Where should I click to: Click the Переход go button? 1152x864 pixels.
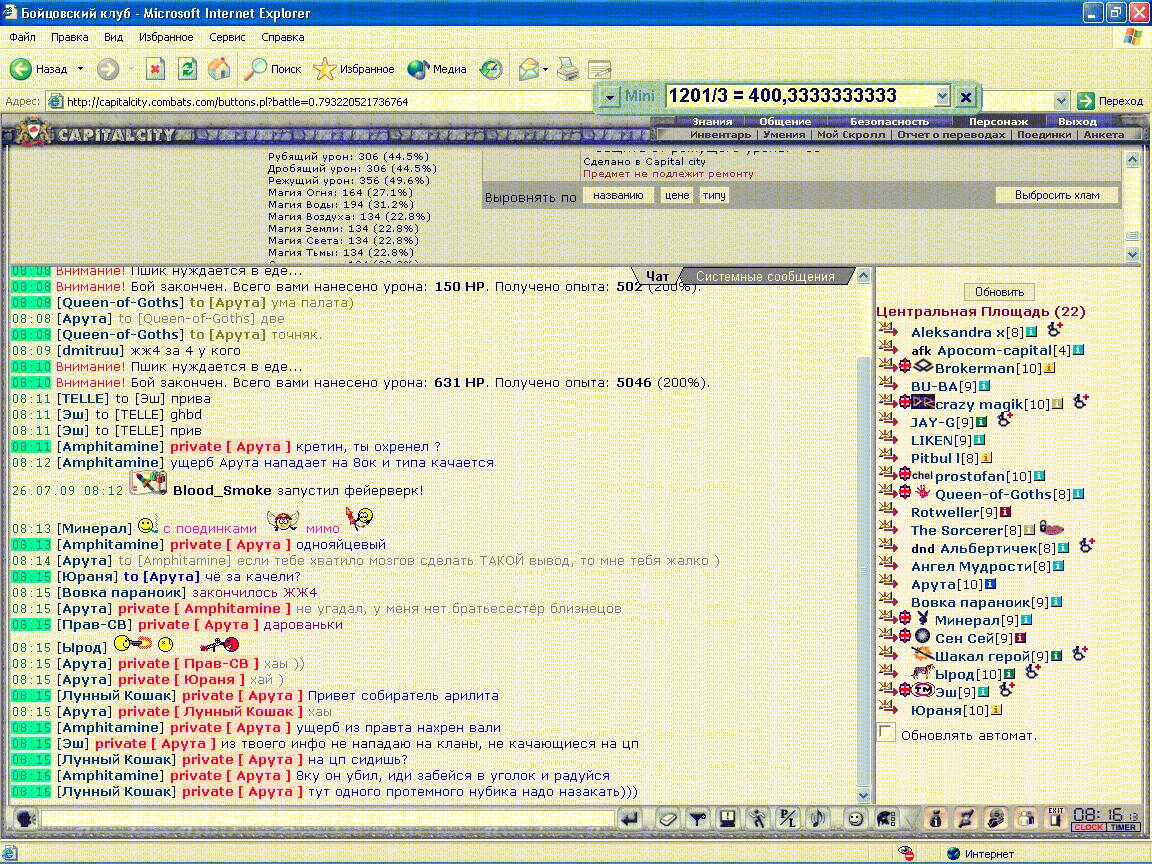(1109, 101)
